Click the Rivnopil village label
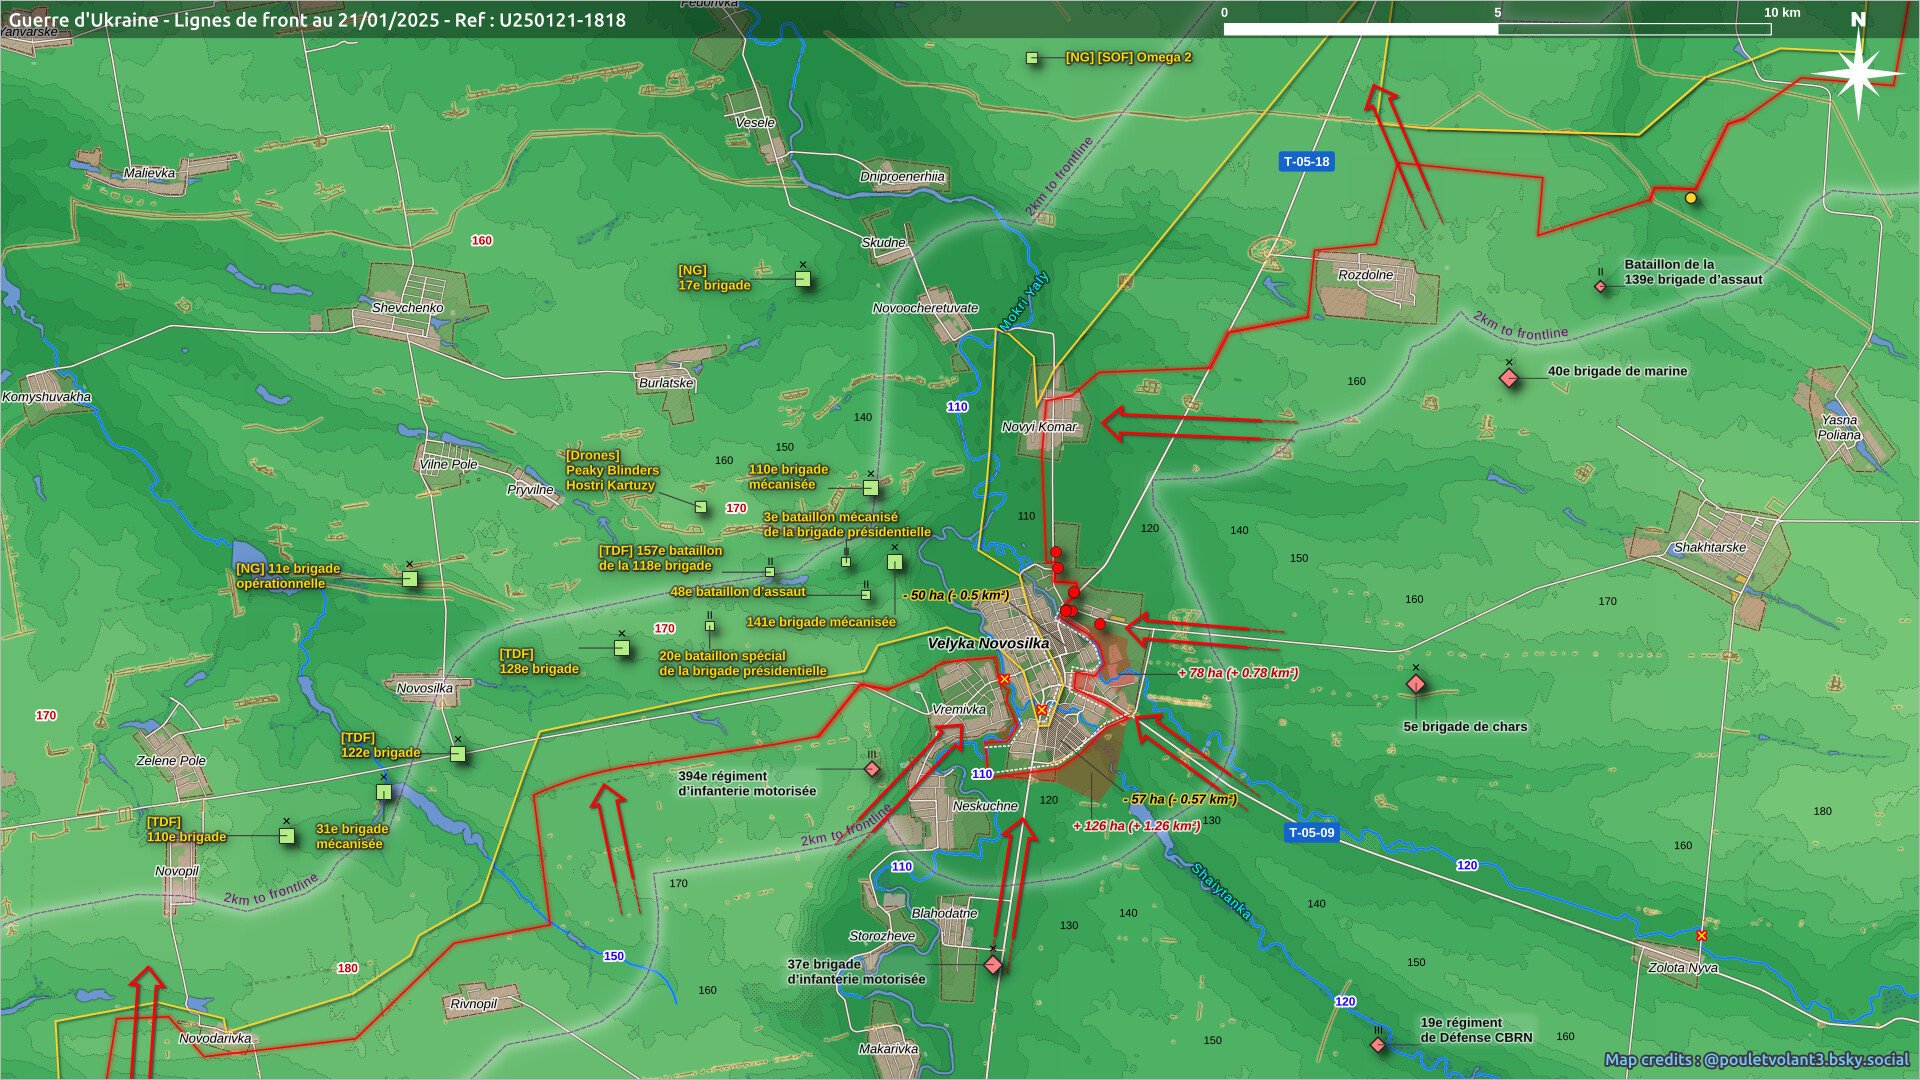This screenshot has height=1080, width=1920. pos(473,1005)
